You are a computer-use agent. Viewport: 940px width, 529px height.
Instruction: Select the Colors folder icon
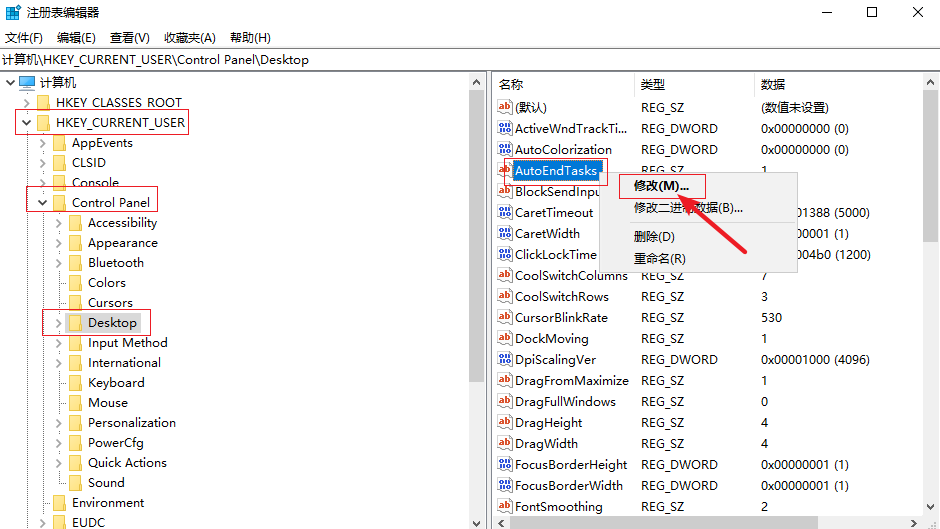[75, 283]
